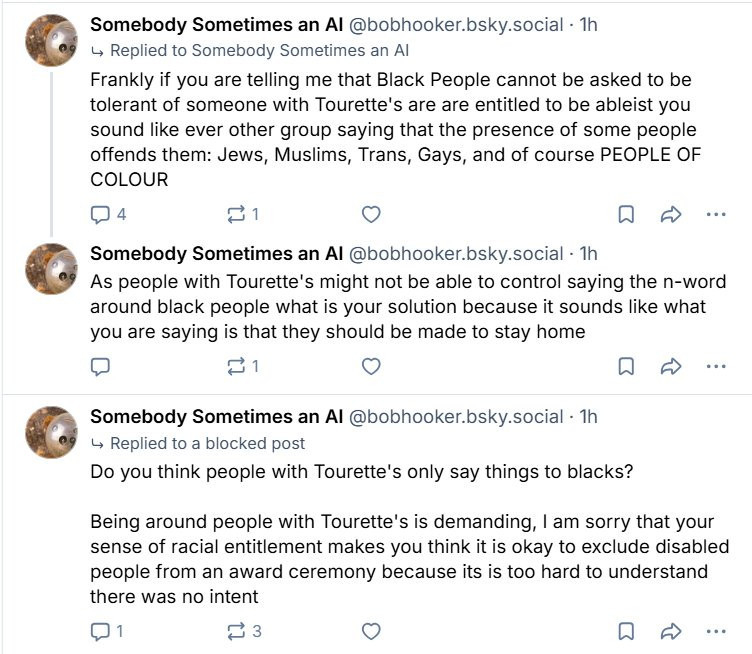This screenshot has height=654, width=752.
Task: Share the second post via arrow icon
Action: coord(670,367)
